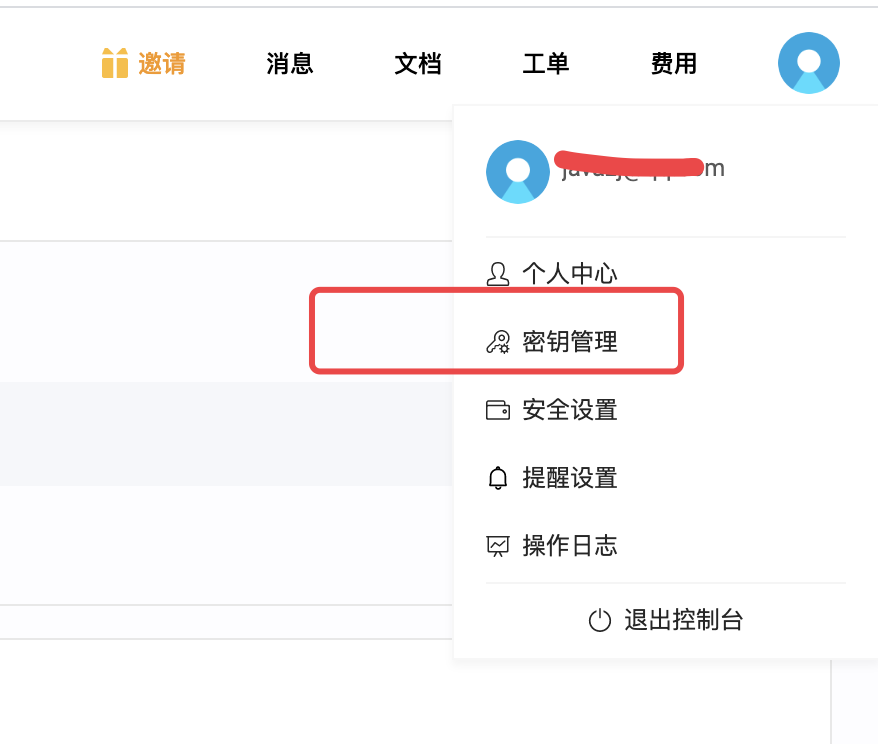Screen dimensions: 878x744
Task: Click the orange 邀请 invite link
Action: click(x=162, y=64)
